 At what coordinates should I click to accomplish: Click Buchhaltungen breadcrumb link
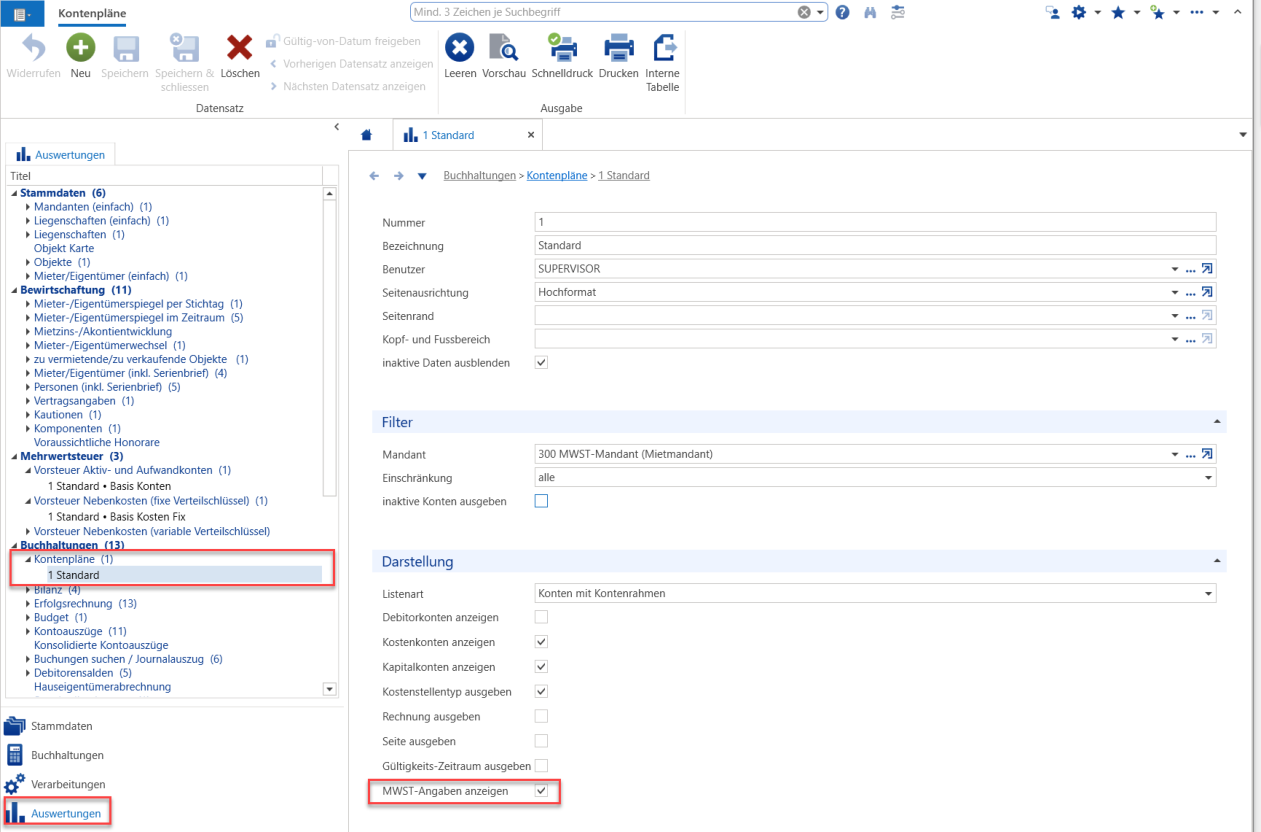[x=480, y=176]
